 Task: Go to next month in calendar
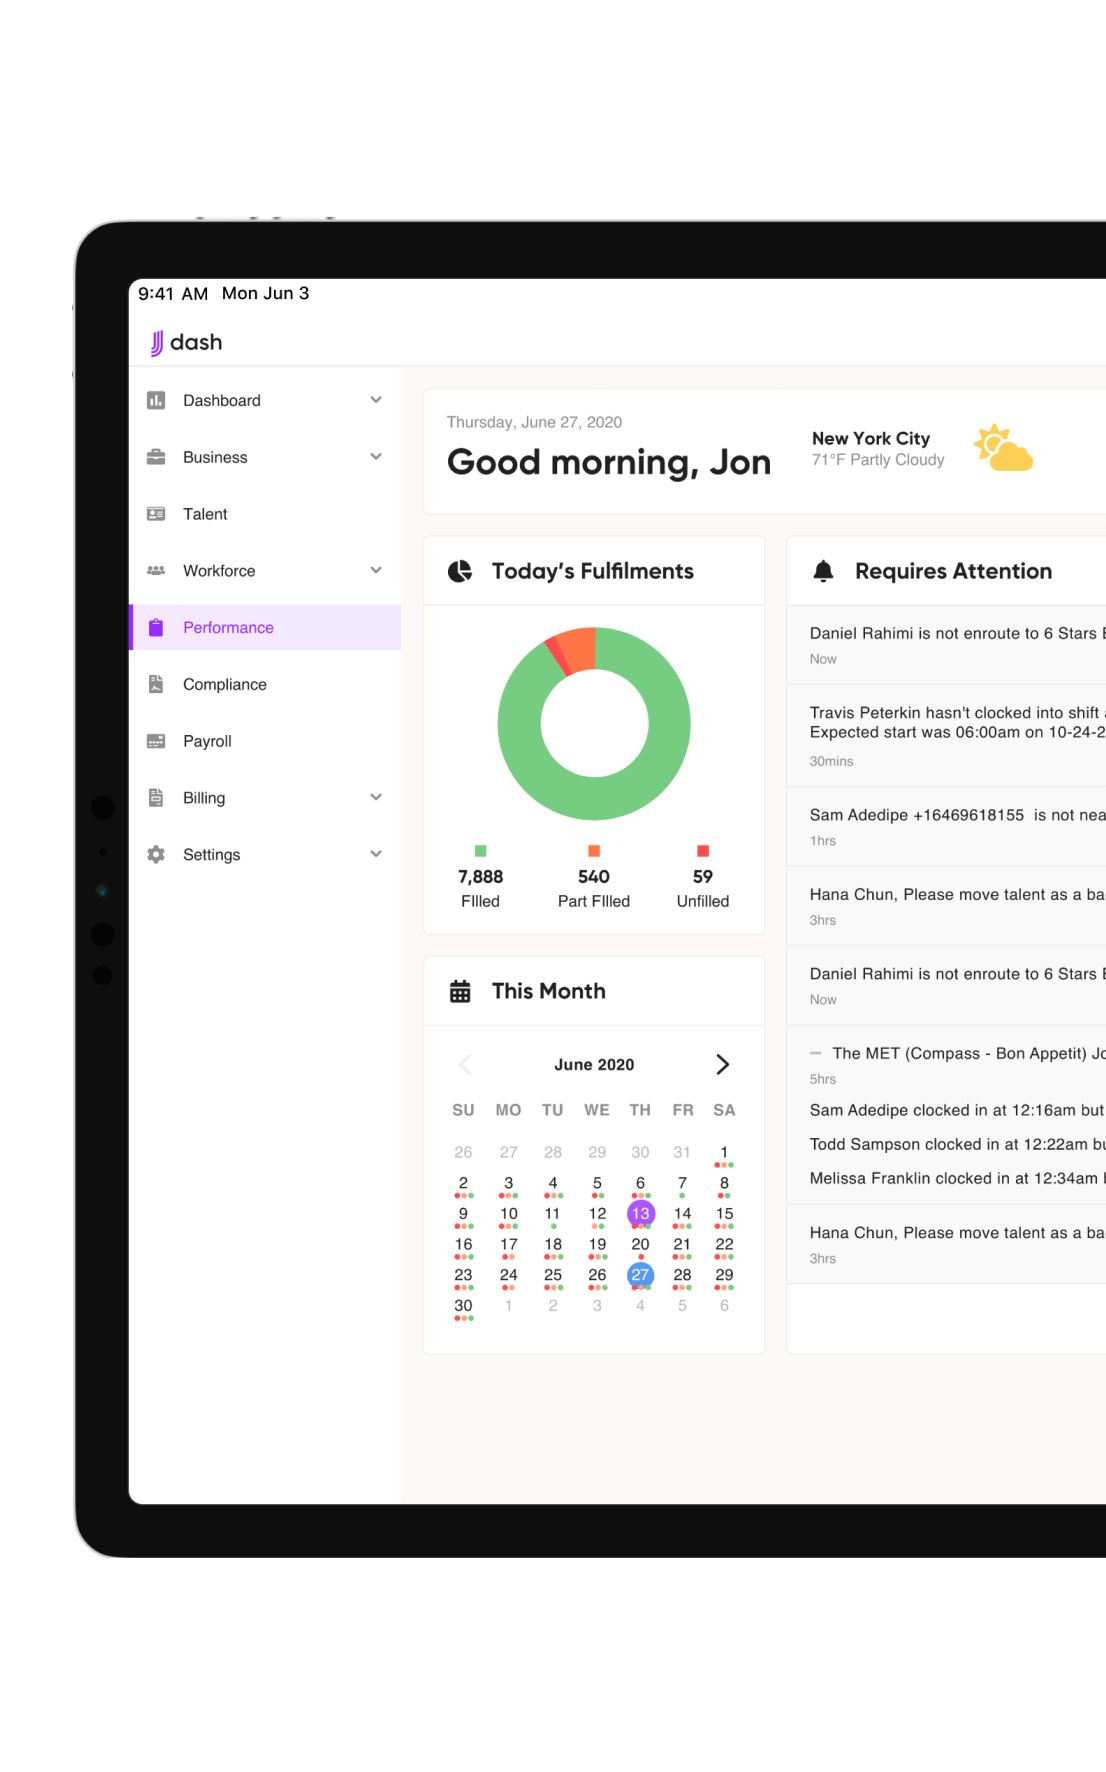pyautogui.click(x=723, y=1064)
